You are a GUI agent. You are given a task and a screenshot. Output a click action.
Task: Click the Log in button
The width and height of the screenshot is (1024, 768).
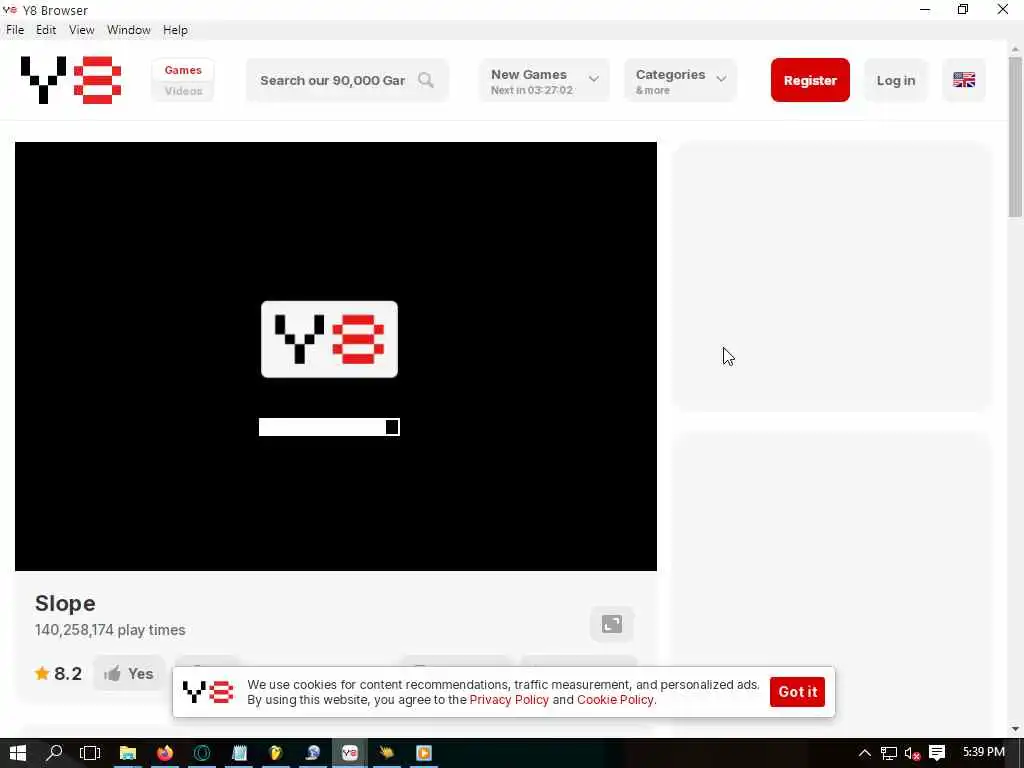pyautogui.click(x=895, y=80)
